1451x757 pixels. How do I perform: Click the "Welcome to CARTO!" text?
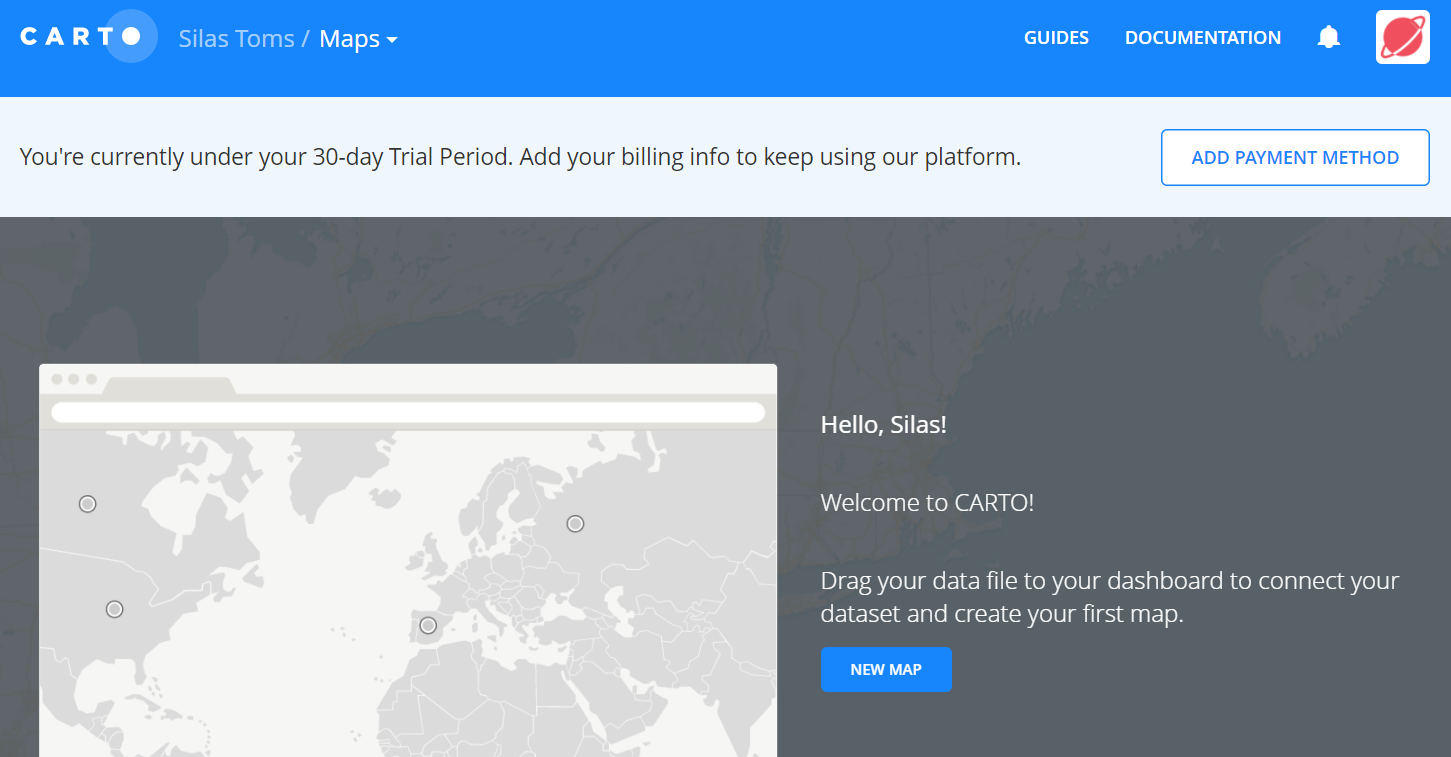926,502
